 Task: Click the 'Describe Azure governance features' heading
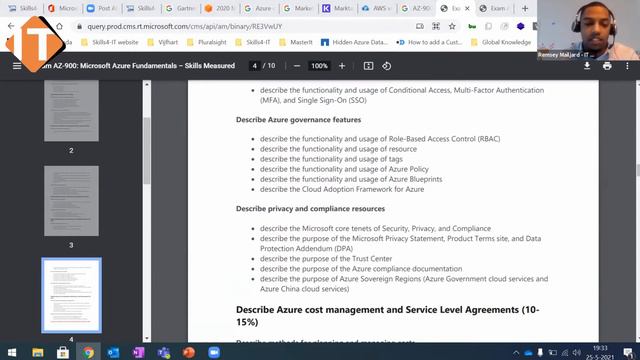[x=298, y=120]
